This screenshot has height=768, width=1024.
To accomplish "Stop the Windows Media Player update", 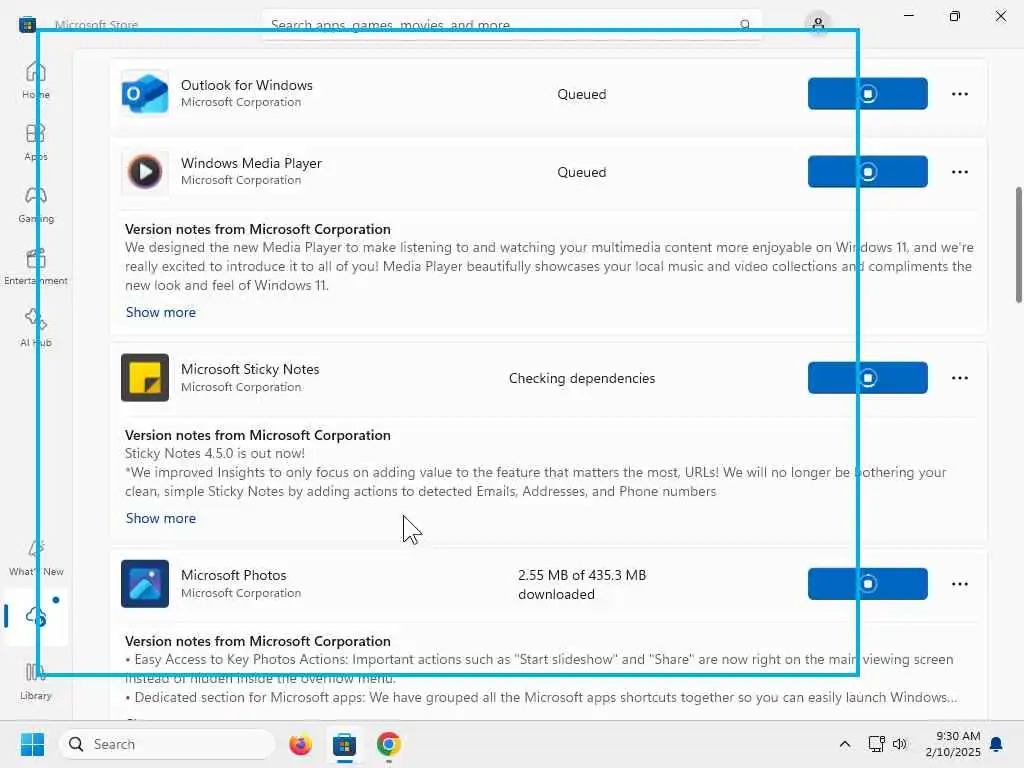I will pos(867,171).
